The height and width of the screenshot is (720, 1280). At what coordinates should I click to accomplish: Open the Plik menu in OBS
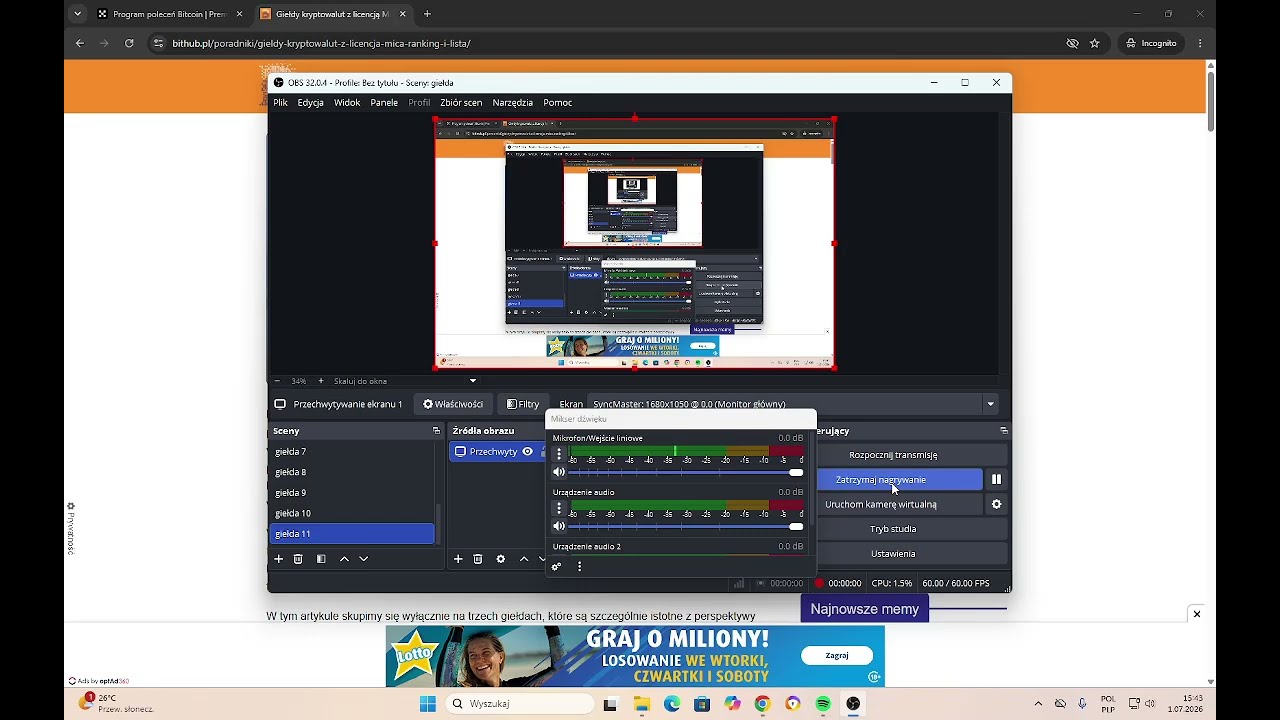pos(280,102)
